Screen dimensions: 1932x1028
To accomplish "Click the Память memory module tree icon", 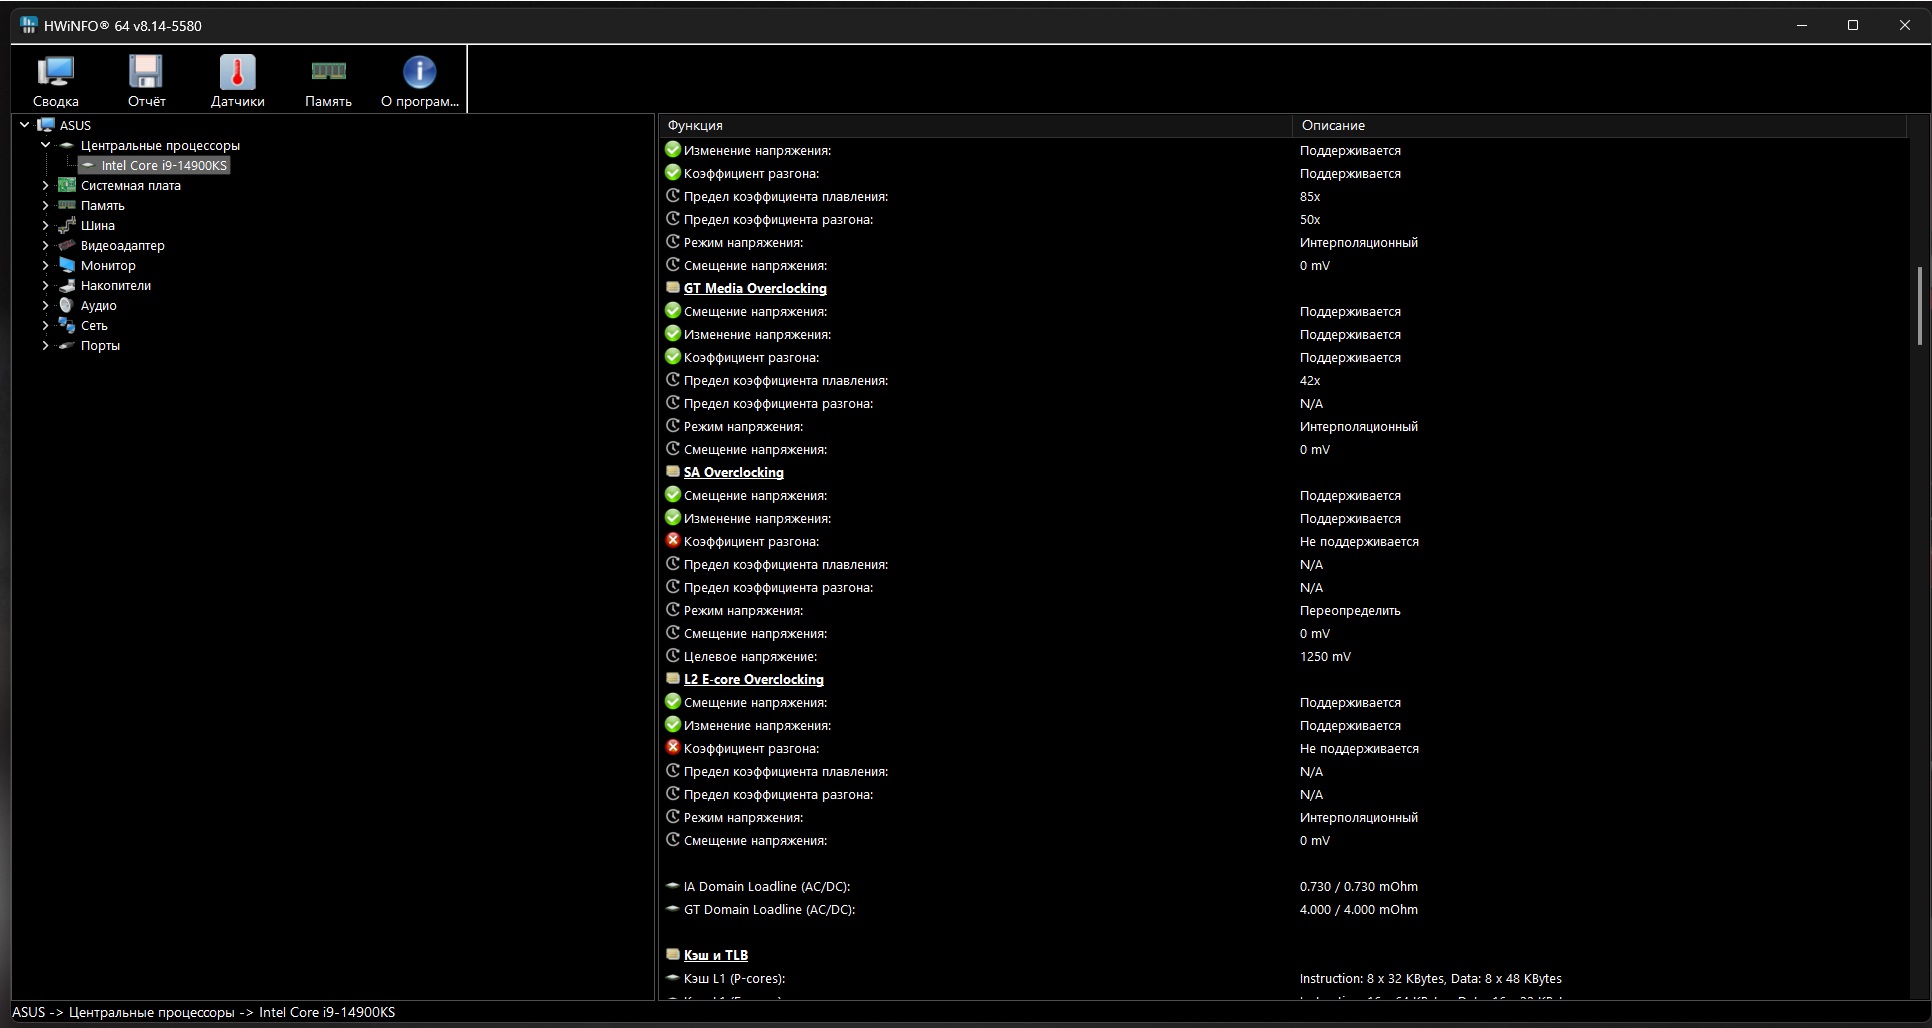I will click(67, 205).
